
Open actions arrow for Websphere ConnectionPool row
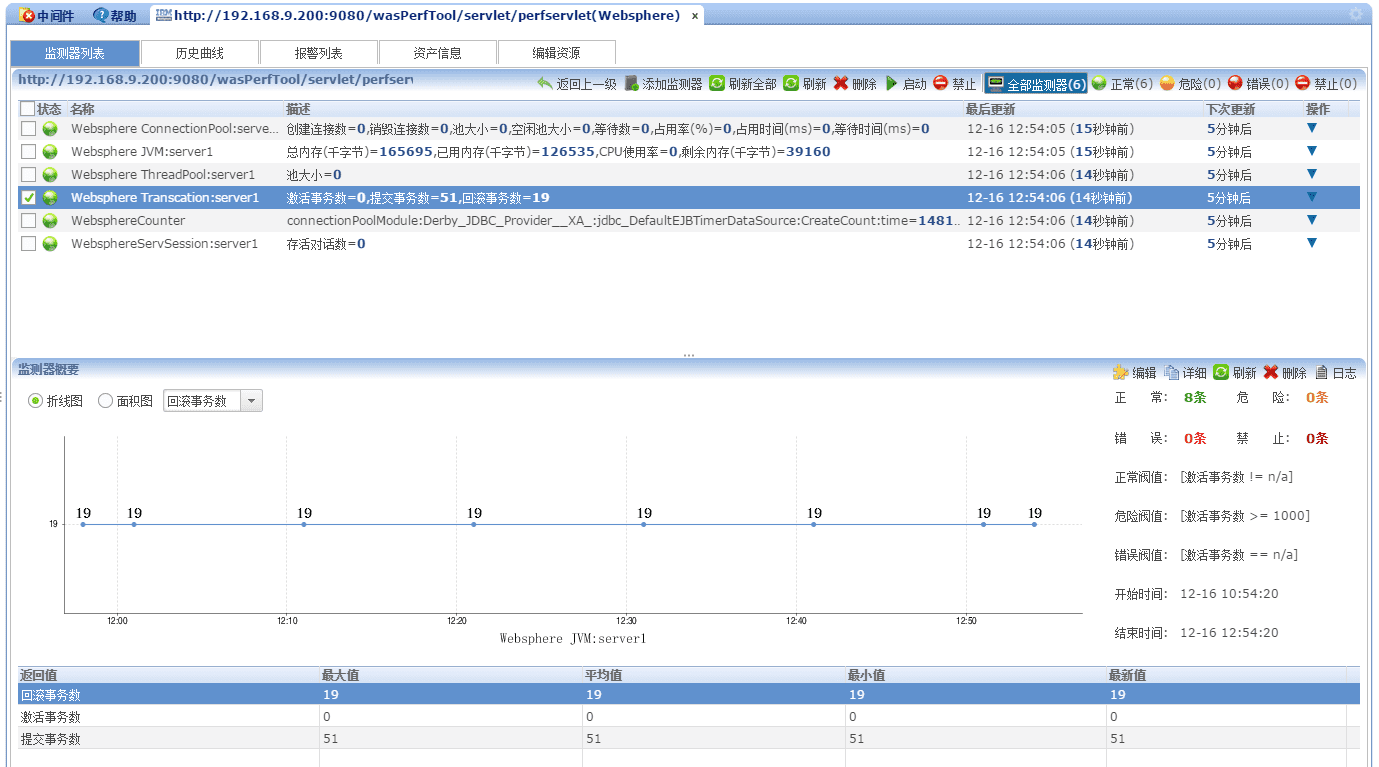[x=1312, y=128]
